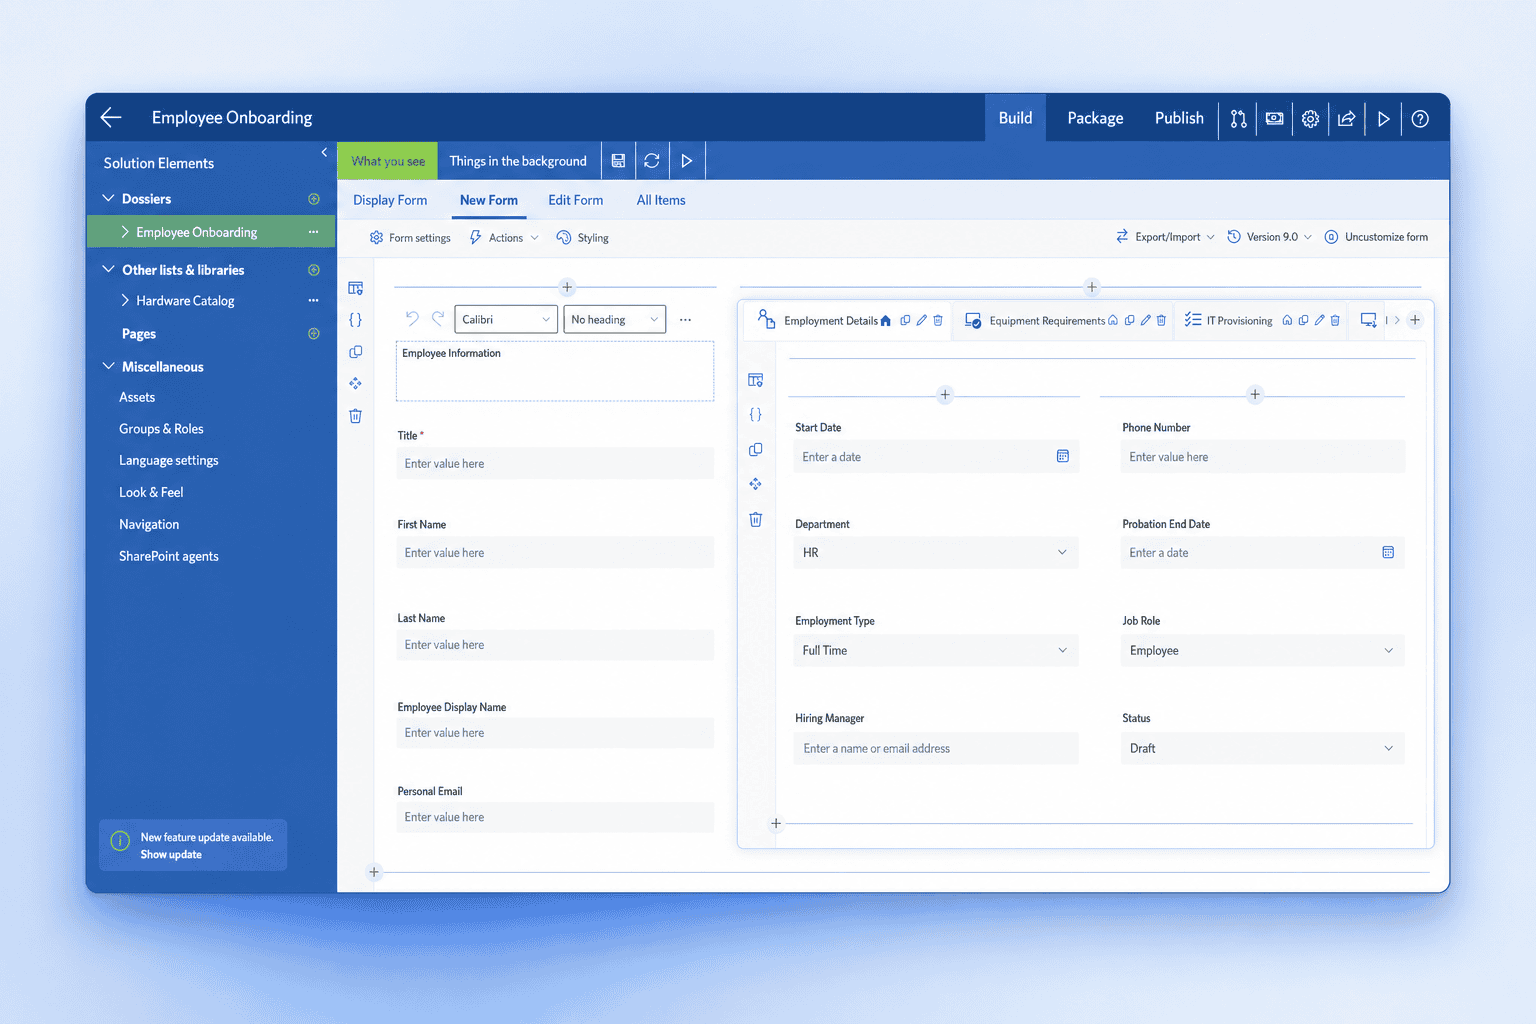Image resolution: width=1536 pixels, height=1024 pixels.
Task: Open Employee Onboarding more options ellipsis
Action: [x=314, y=232]
